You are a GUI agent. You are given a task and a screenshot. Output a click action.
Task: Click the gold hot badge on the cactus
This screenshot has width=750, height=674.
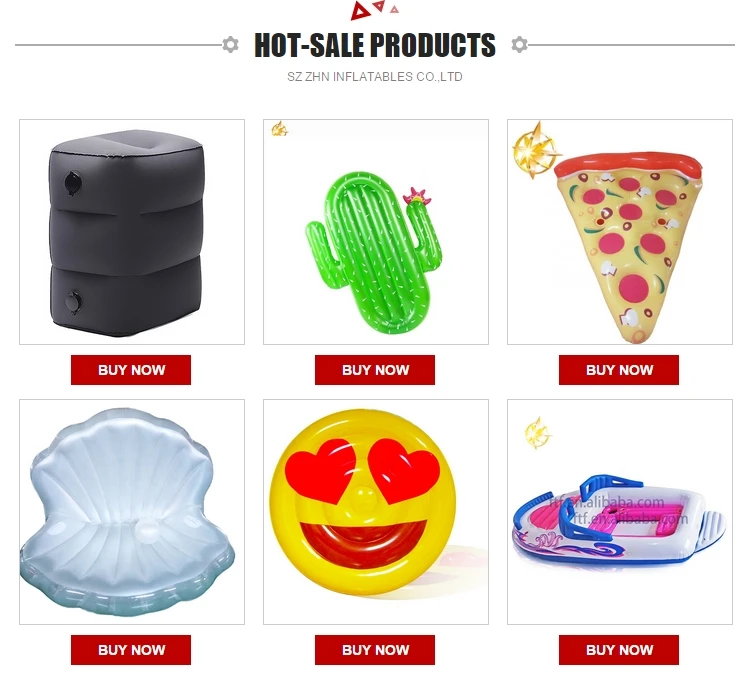tap(279, 129)
